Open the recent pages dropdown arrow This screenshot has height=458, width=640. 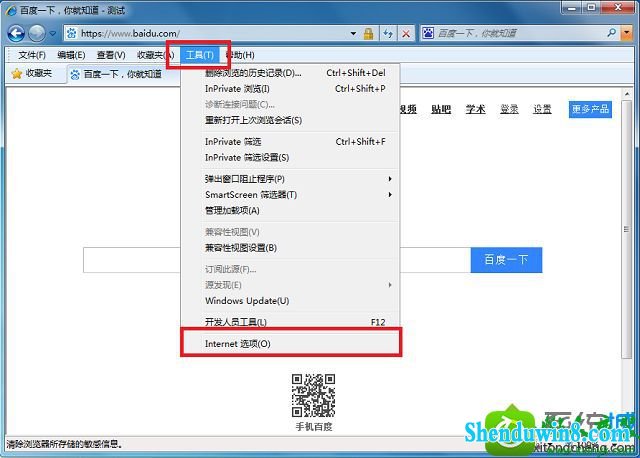pos(53,33)
